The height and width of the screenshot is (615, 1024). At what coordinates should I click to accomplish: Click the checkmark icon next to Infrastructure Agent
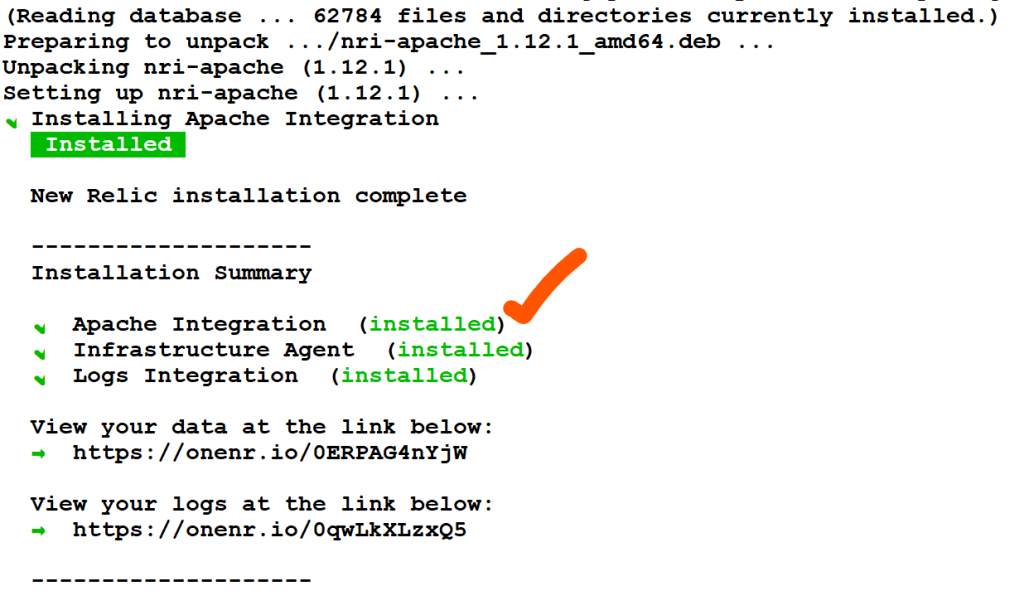click(x=40, y=353)
